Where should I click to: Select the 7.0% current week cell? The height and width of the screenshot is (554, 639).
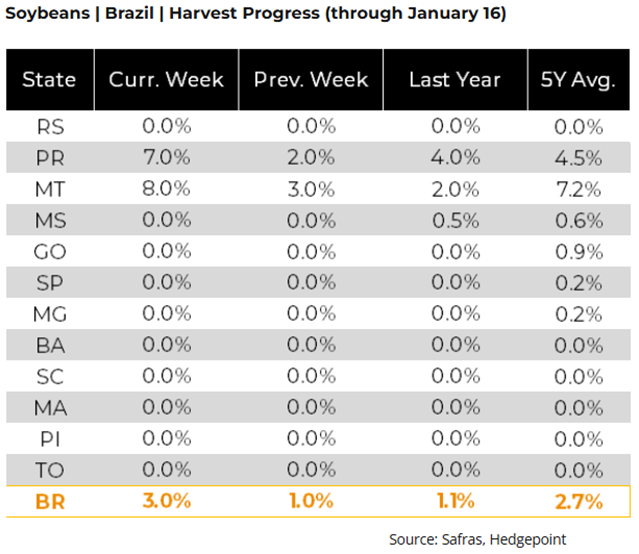(166, 158)
